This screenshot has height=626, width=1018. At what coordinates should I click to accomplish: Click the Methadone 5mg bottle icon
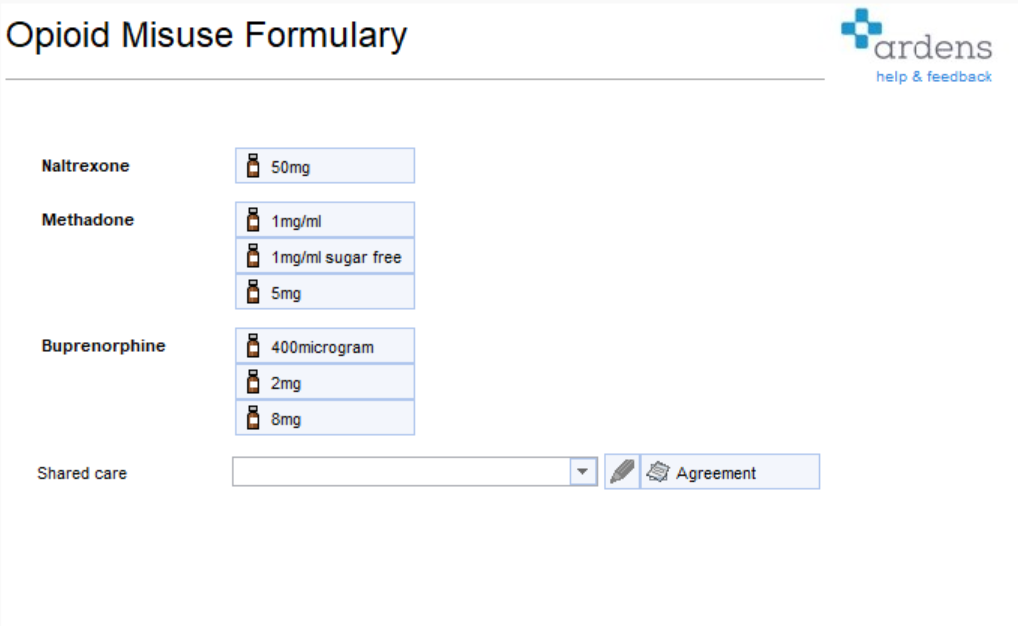coord(253,292)
